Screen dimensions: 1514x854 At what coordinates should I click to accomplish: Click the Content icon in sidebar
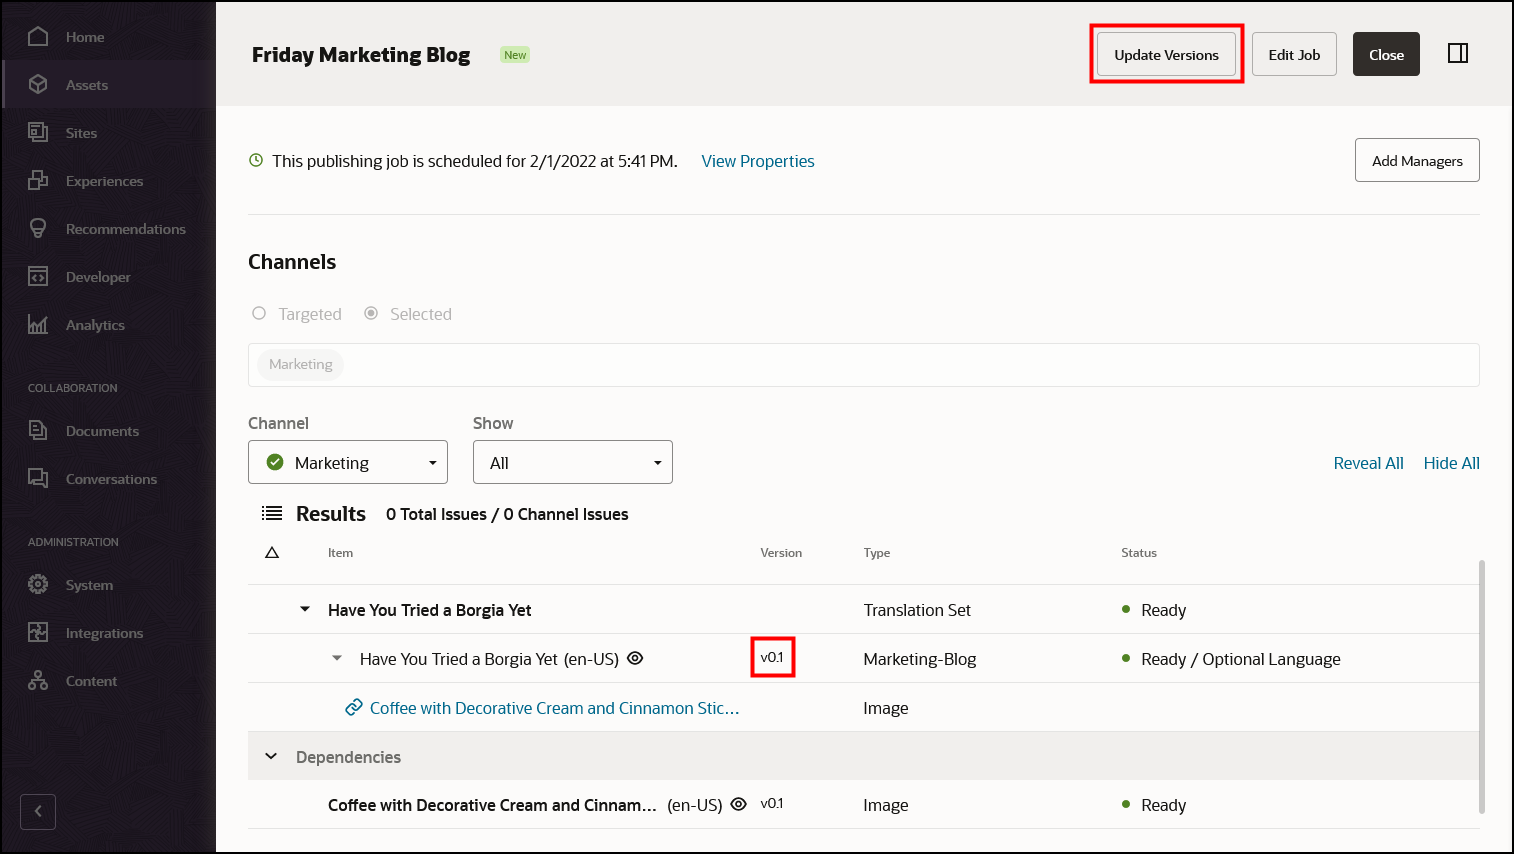point(38,681)
